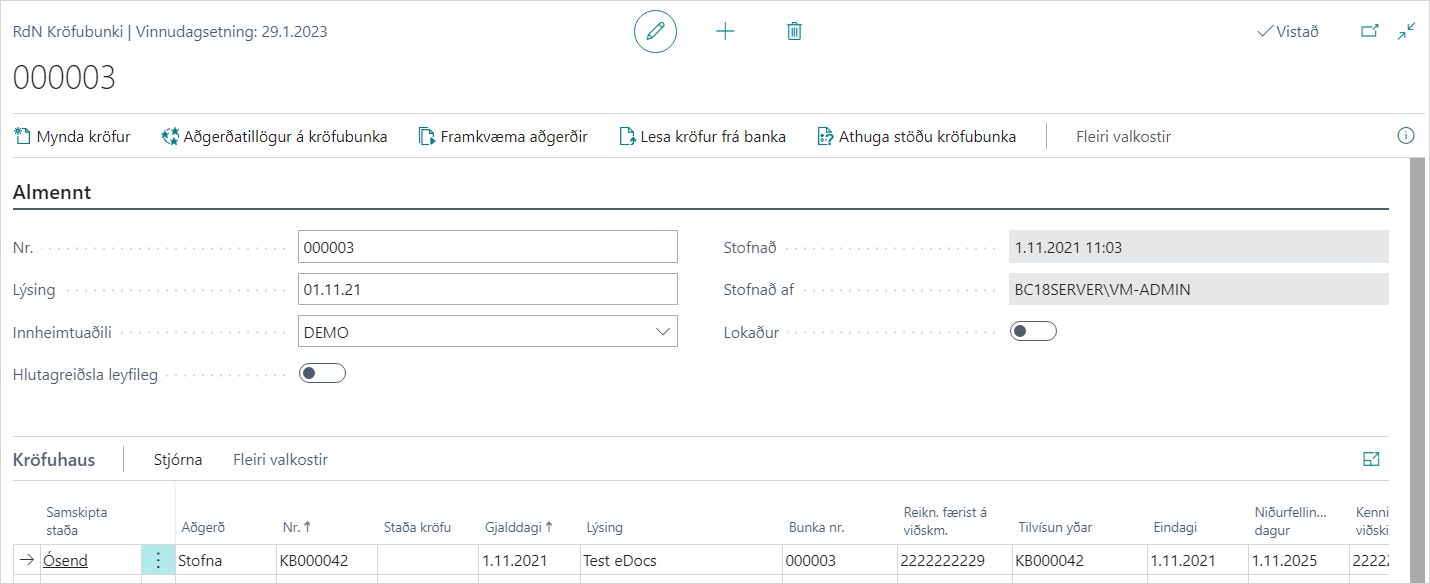Expand the Kröfuhaus list to full view
The image size is (1430, 584).
coord(1371,459)
